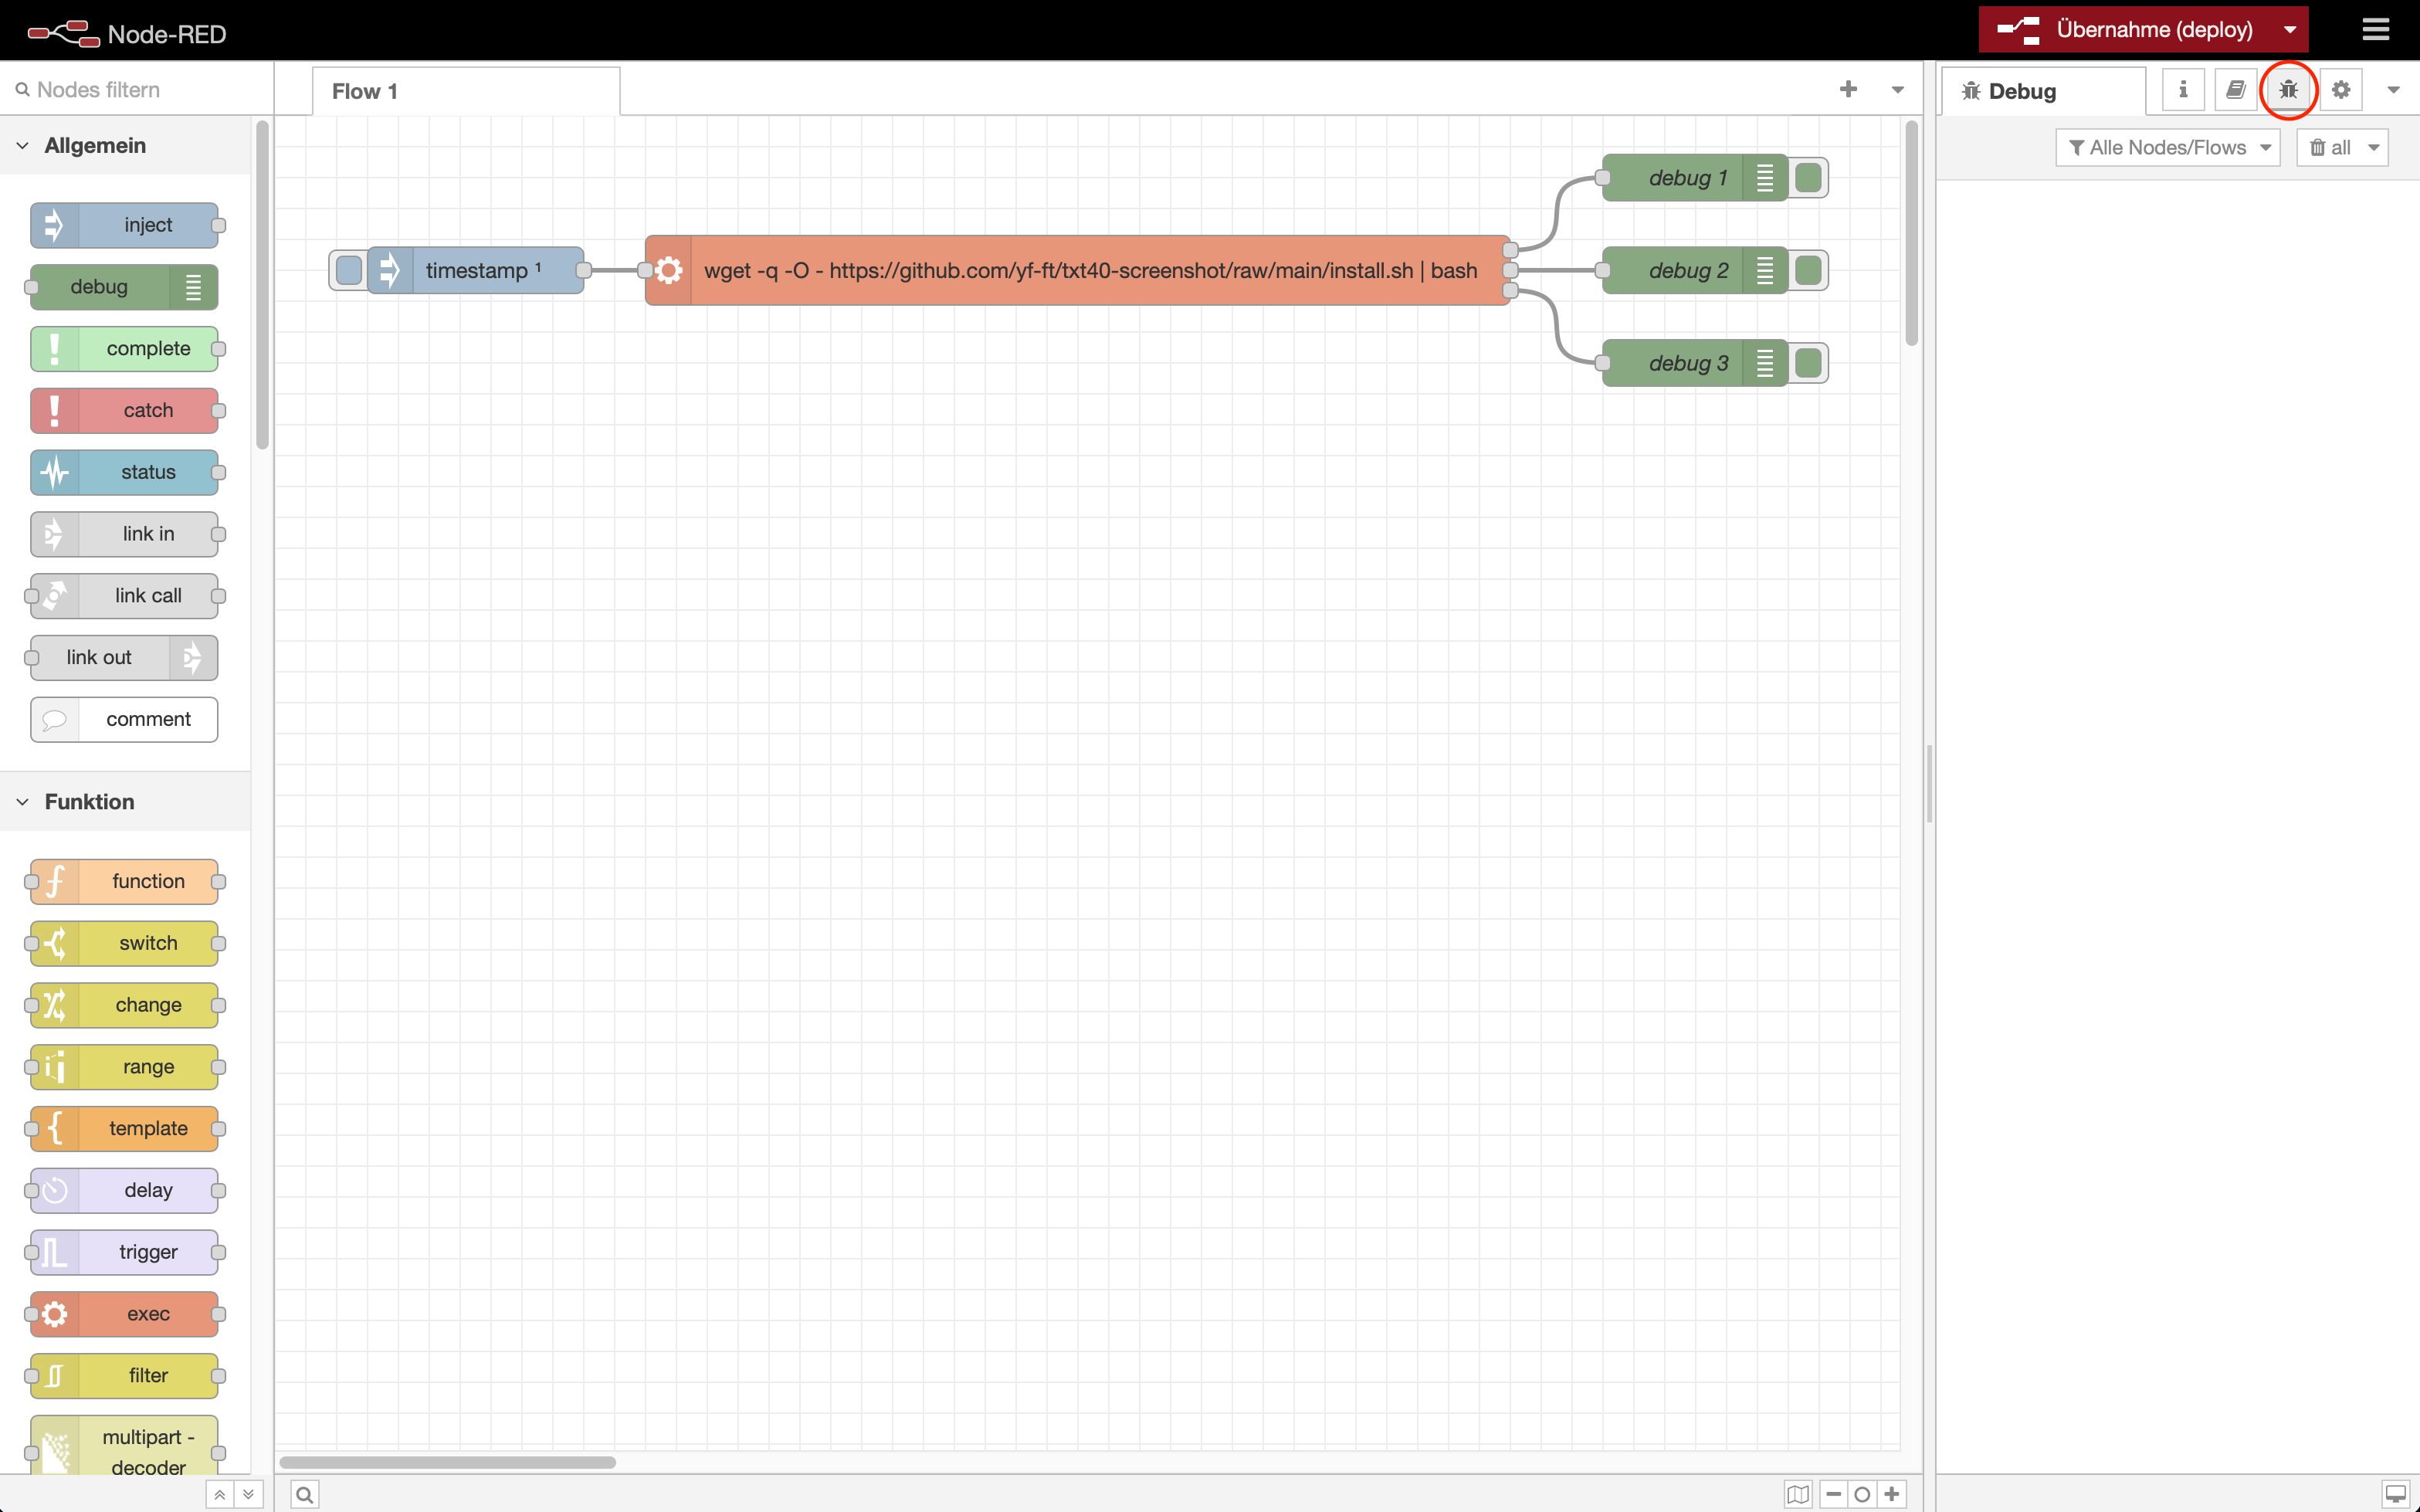Click the canvas horizontal scrollbar
This screenshot has height=1512, width=2420.
click(448, 1462)
